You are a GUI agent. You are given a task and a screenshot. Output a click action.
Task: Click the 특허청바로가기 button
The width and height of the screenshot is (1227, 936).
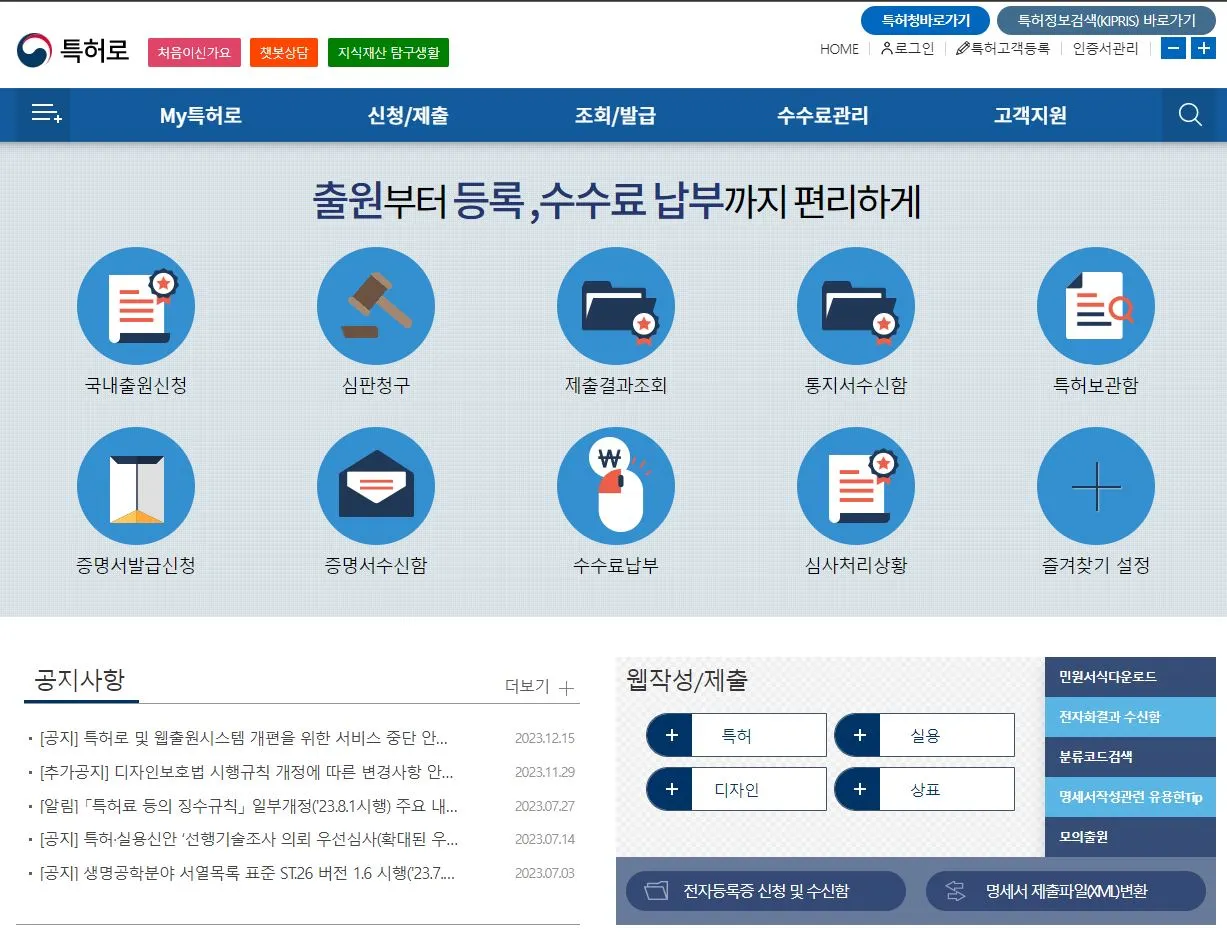(x=926, y=20)
